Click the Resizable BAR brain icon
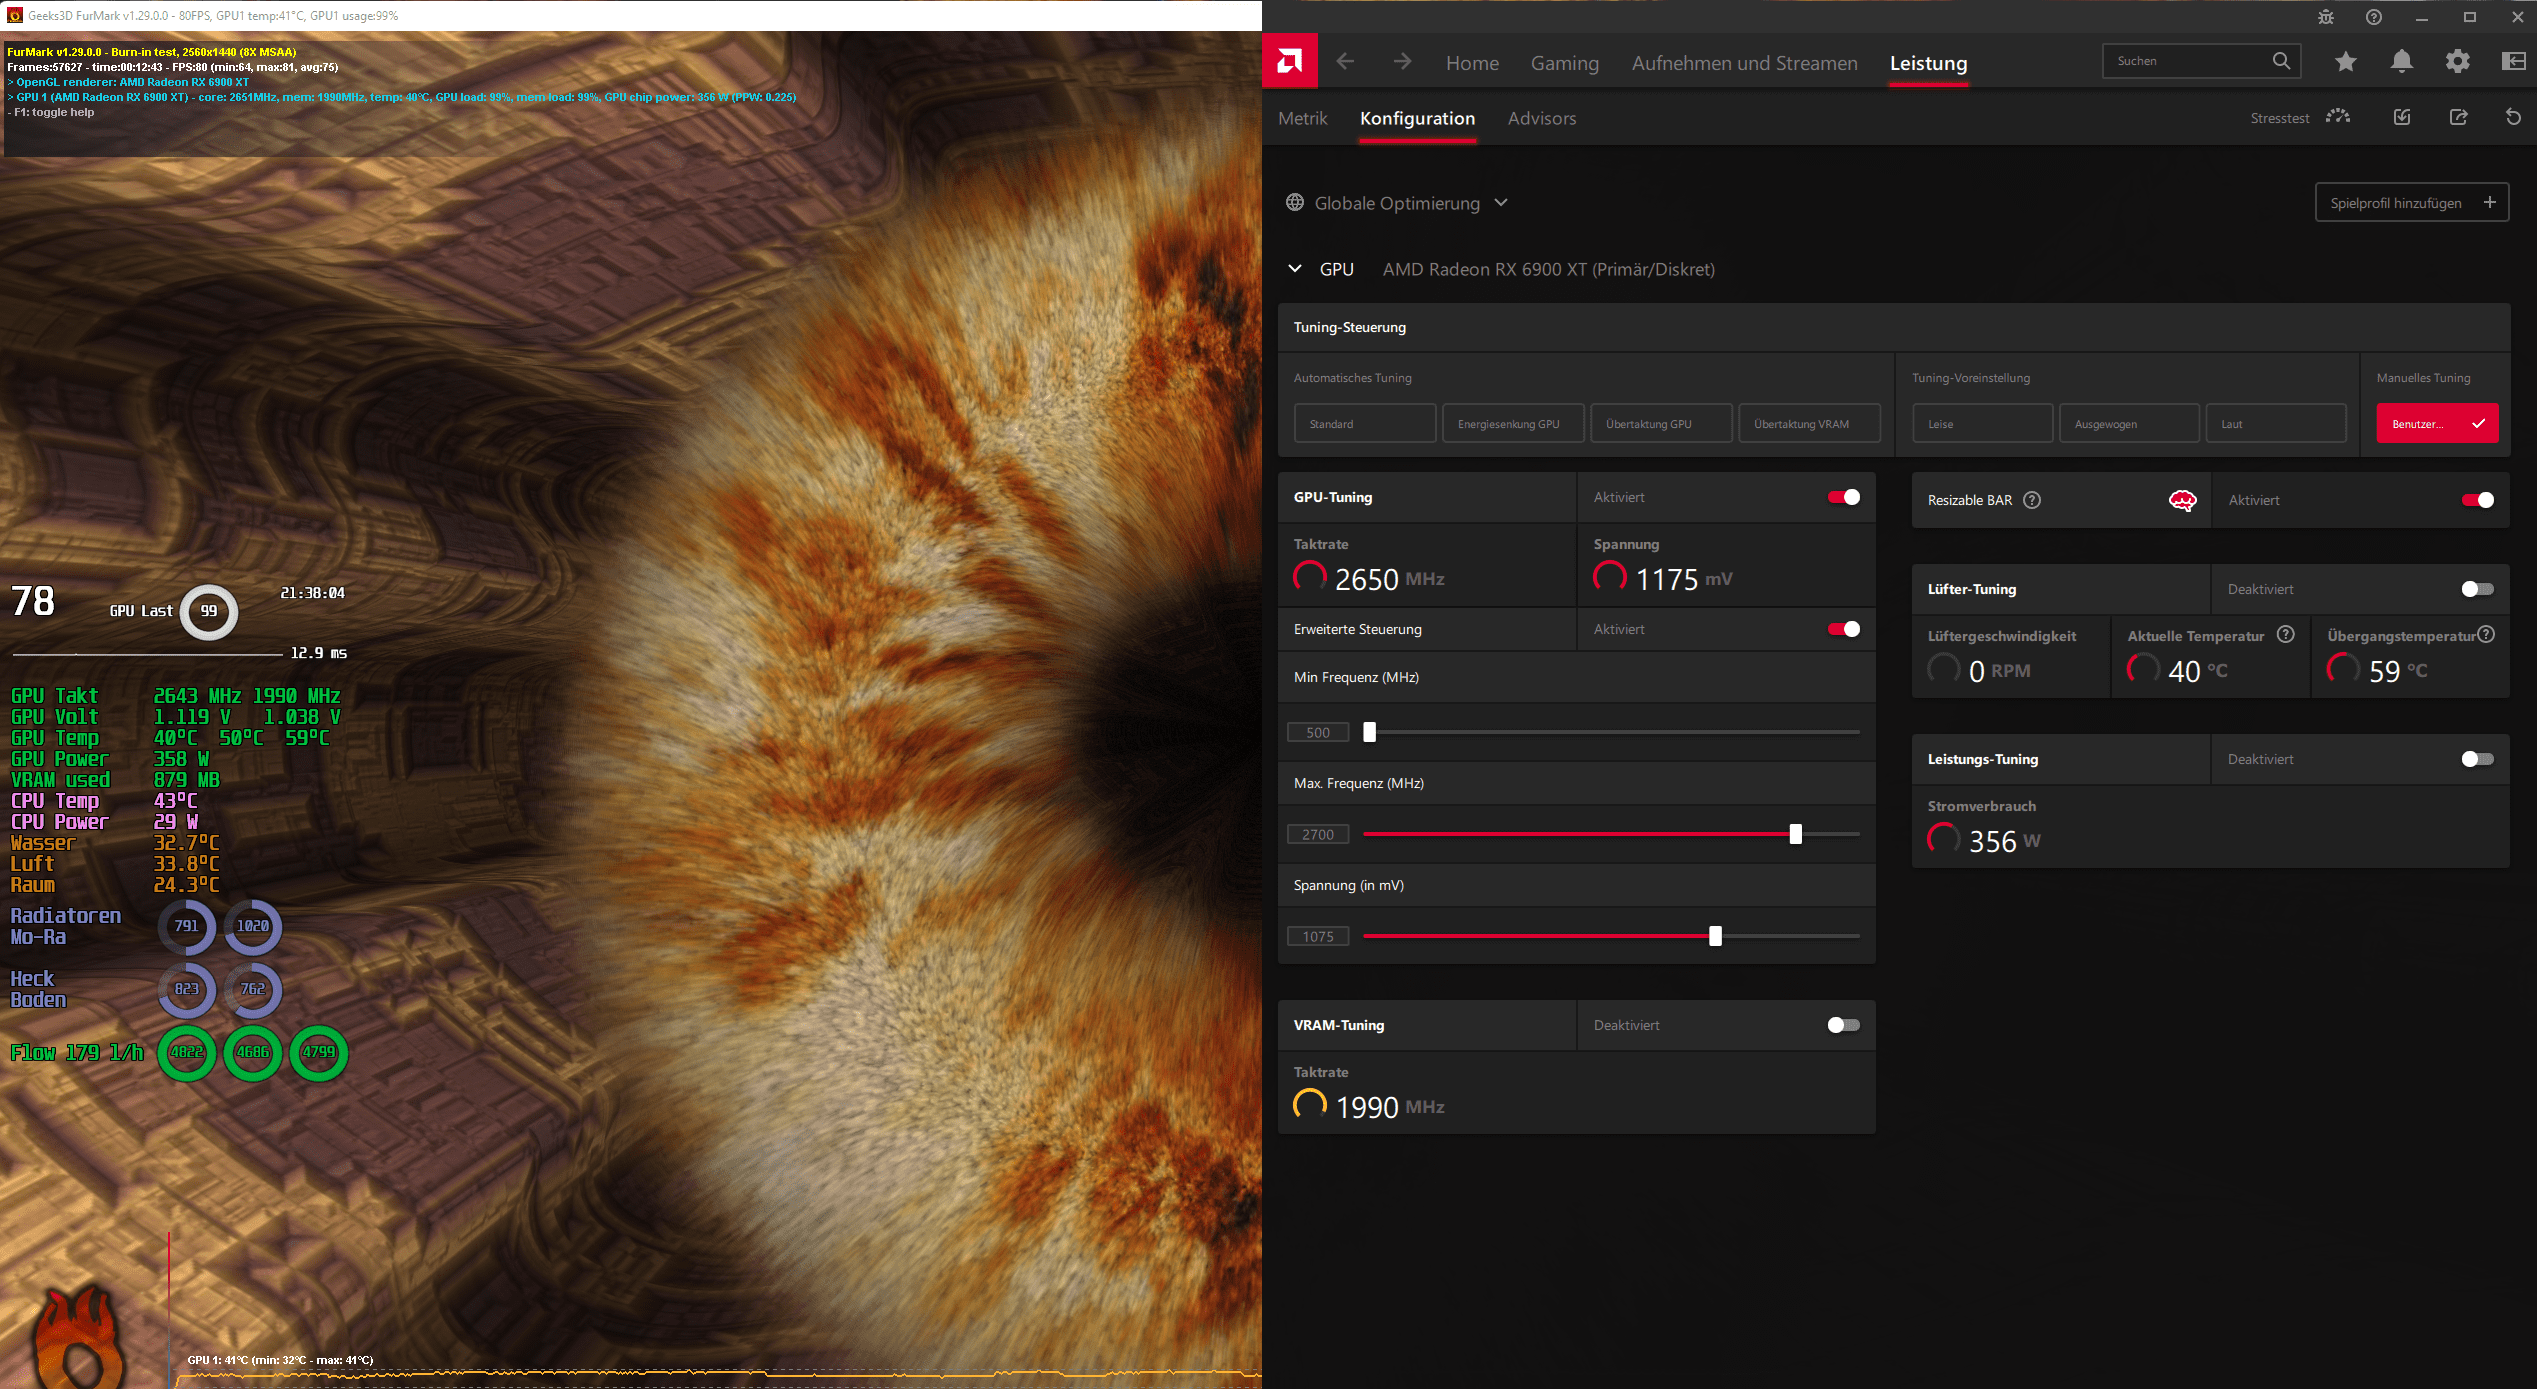This screenshot has width=2537, height=1389. tap(2182, 500)
